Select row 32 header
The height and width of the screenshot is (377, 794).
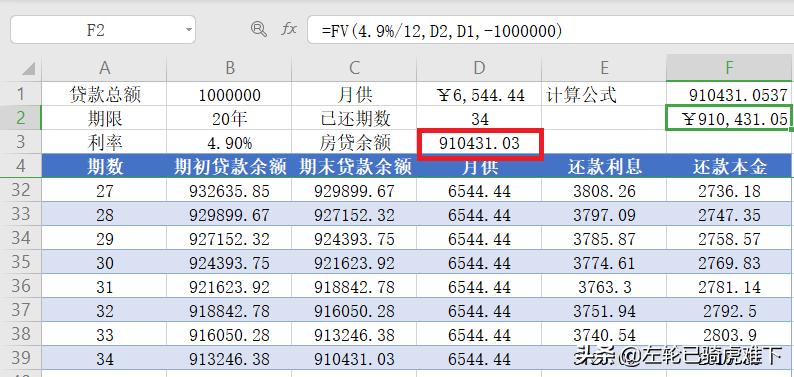(21, 190)
